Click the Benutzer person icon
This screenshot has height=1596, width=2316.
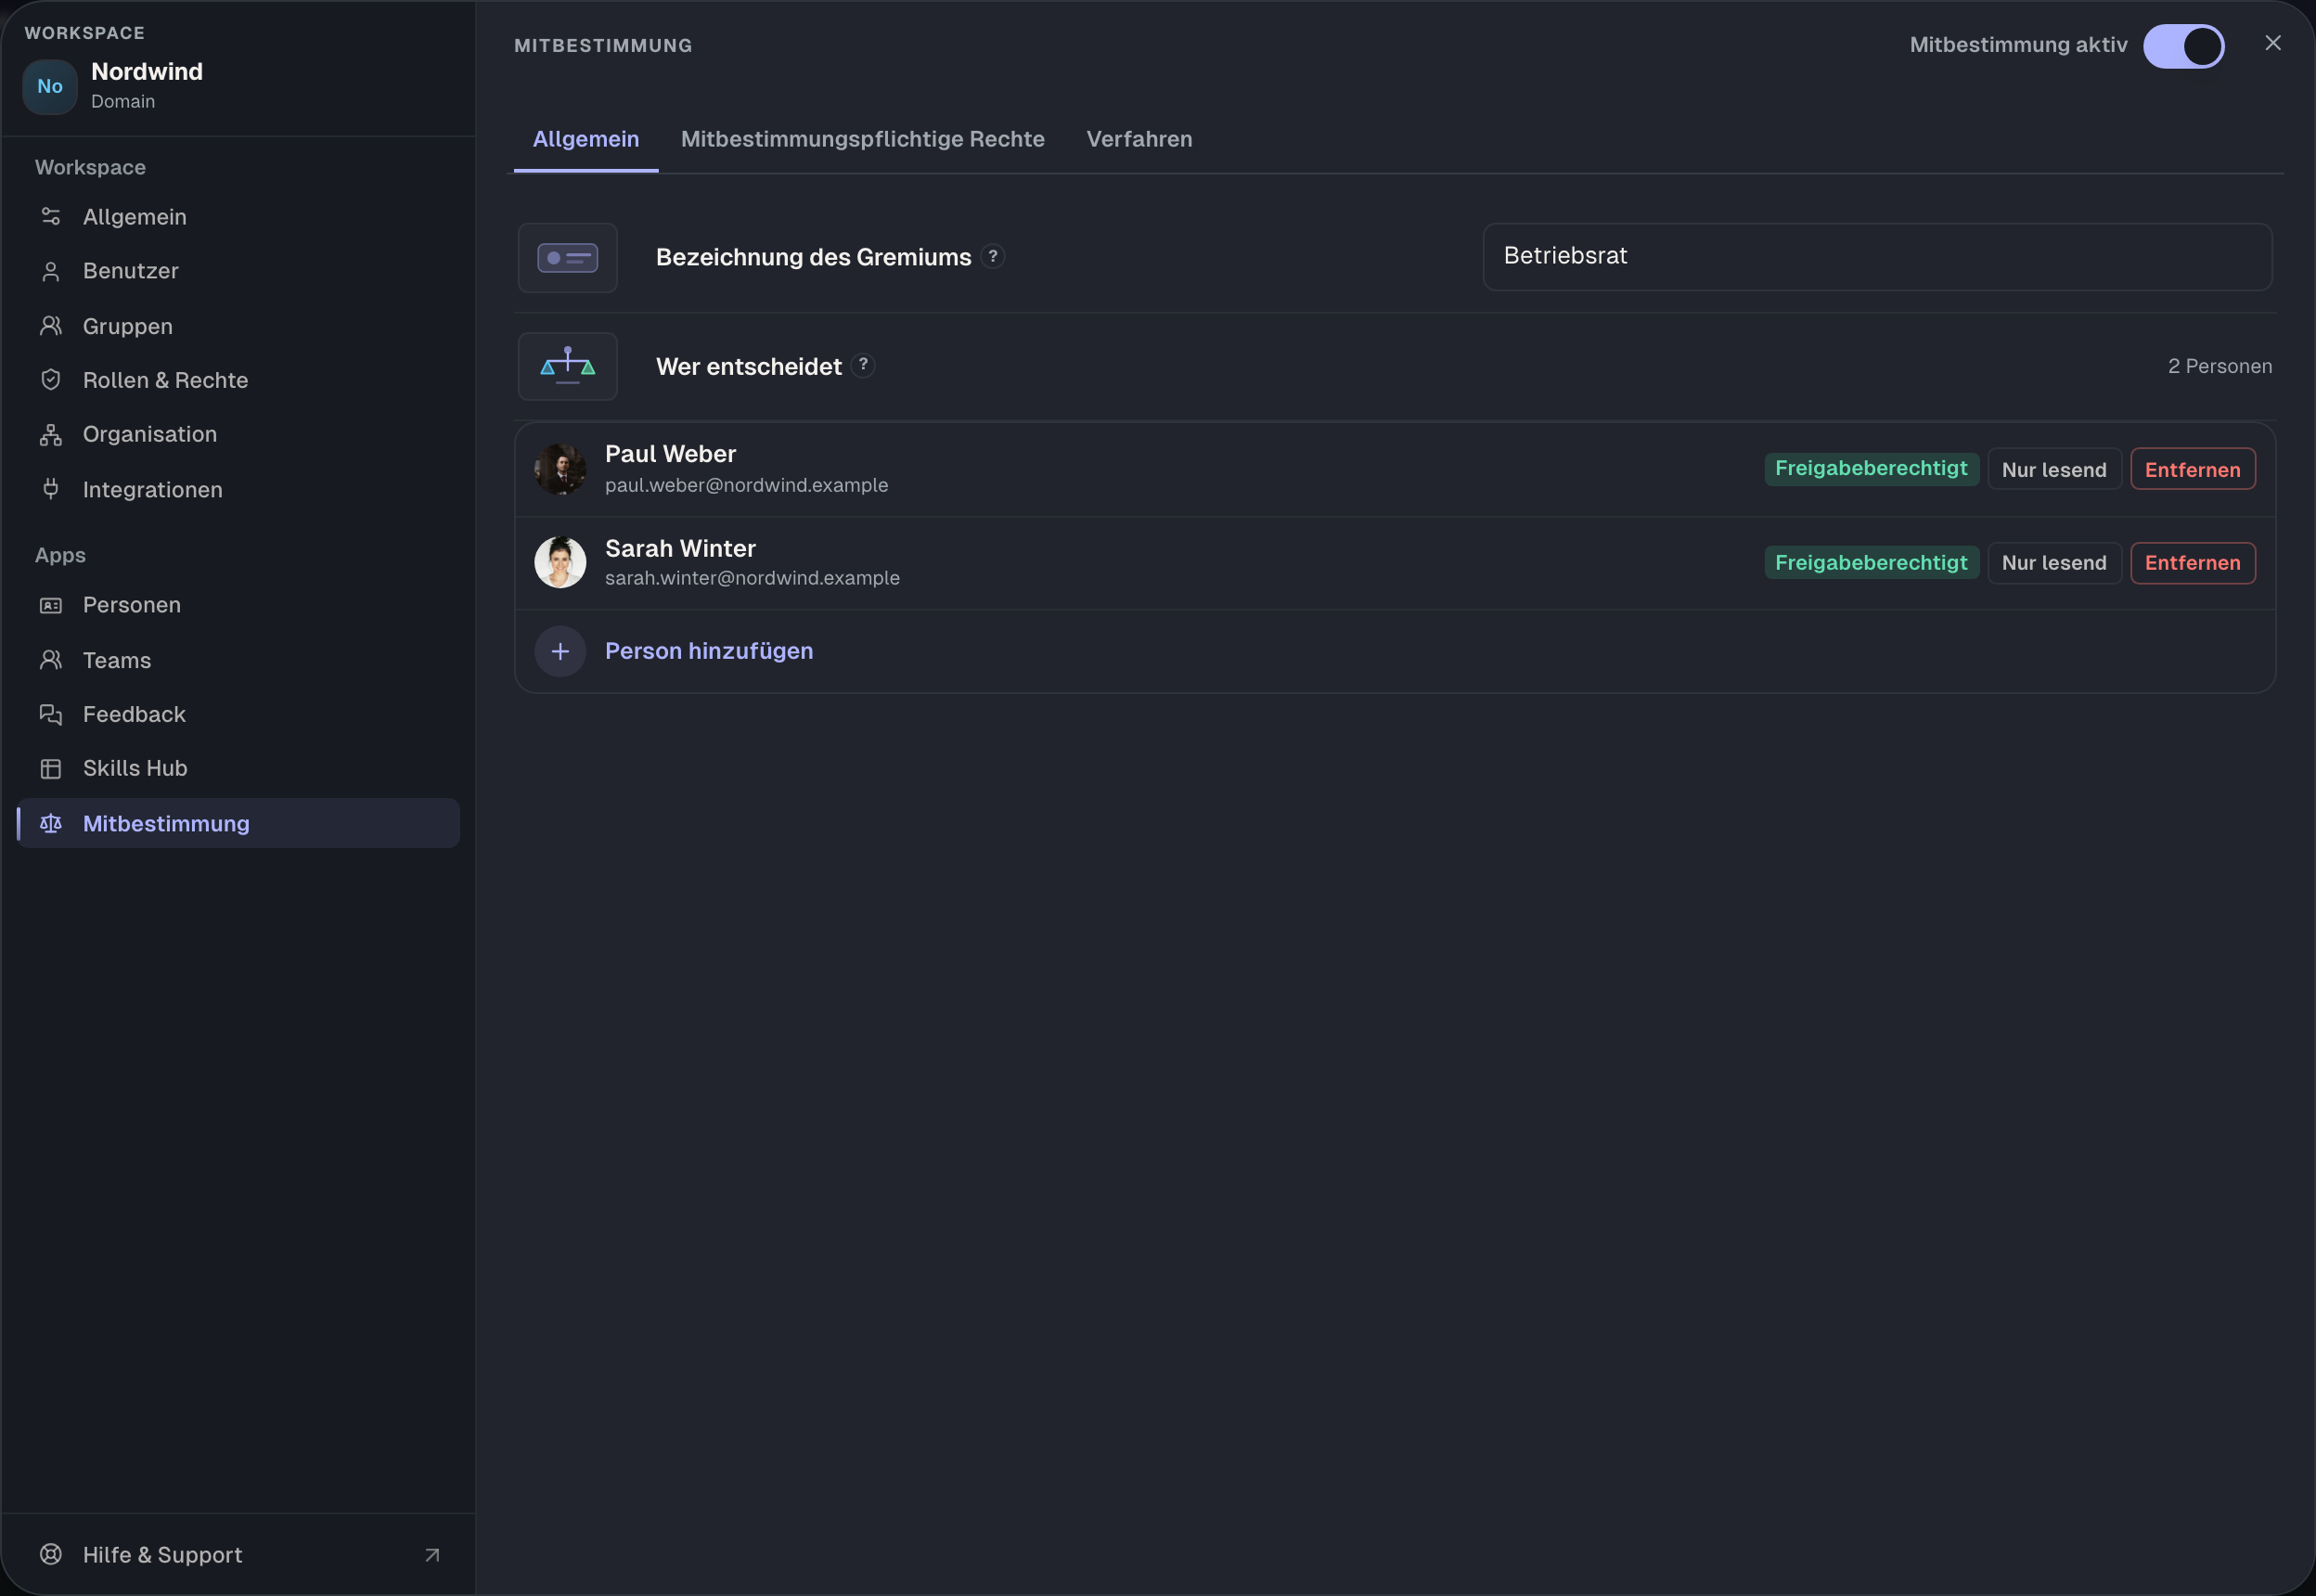[51, 271]
